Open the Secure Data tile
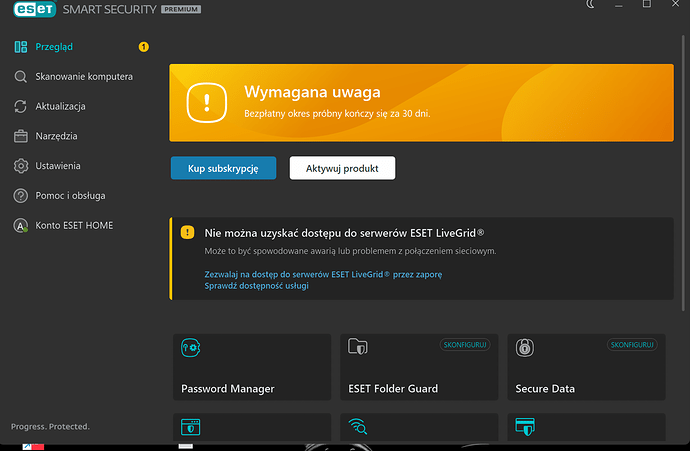Image resolution: width=690 pixels, height=451 pixels. (586, 367)
